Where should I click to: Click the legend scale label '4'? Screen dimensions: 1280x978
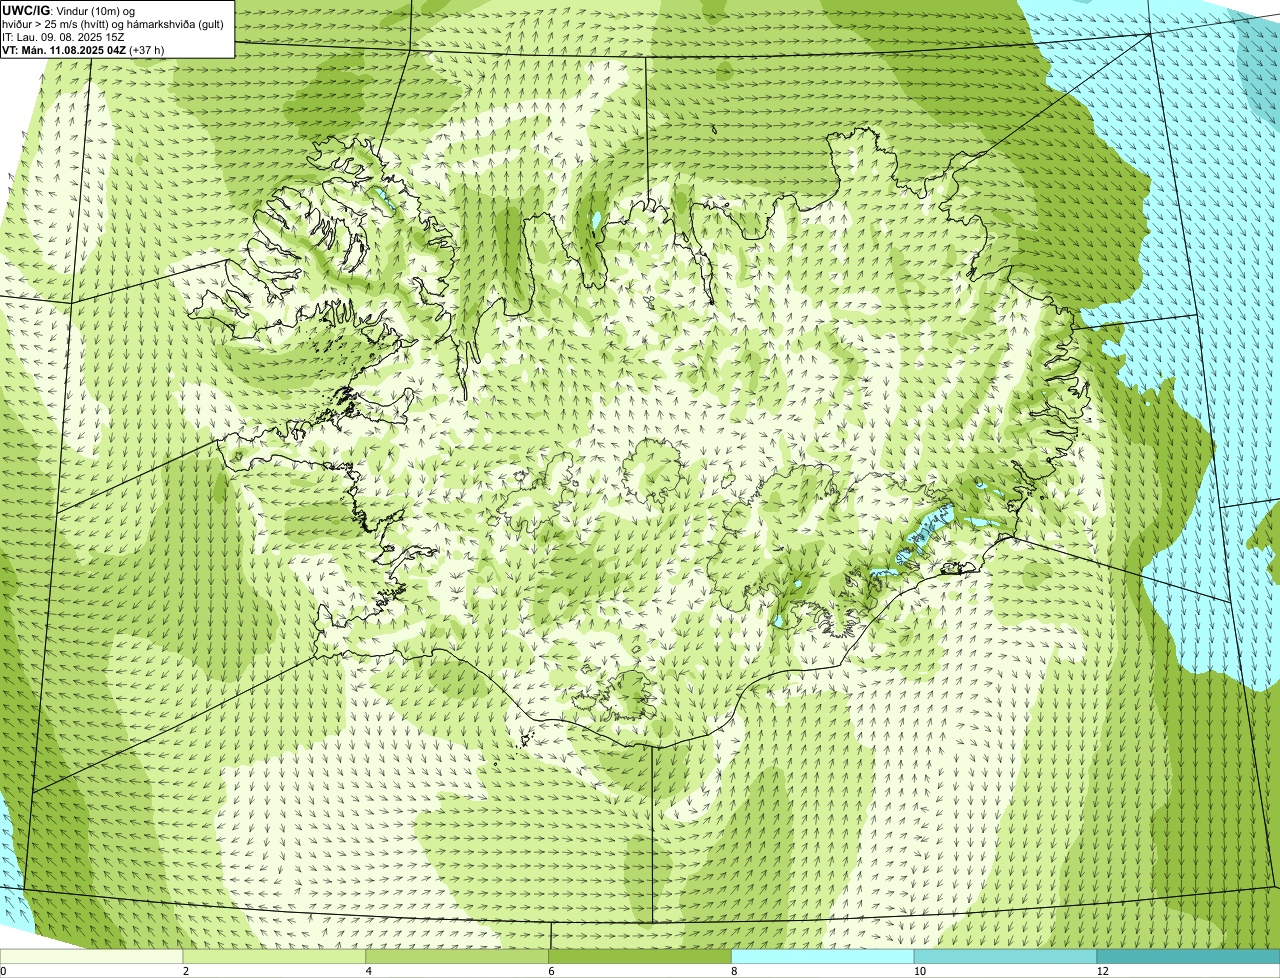pos(368,971)
